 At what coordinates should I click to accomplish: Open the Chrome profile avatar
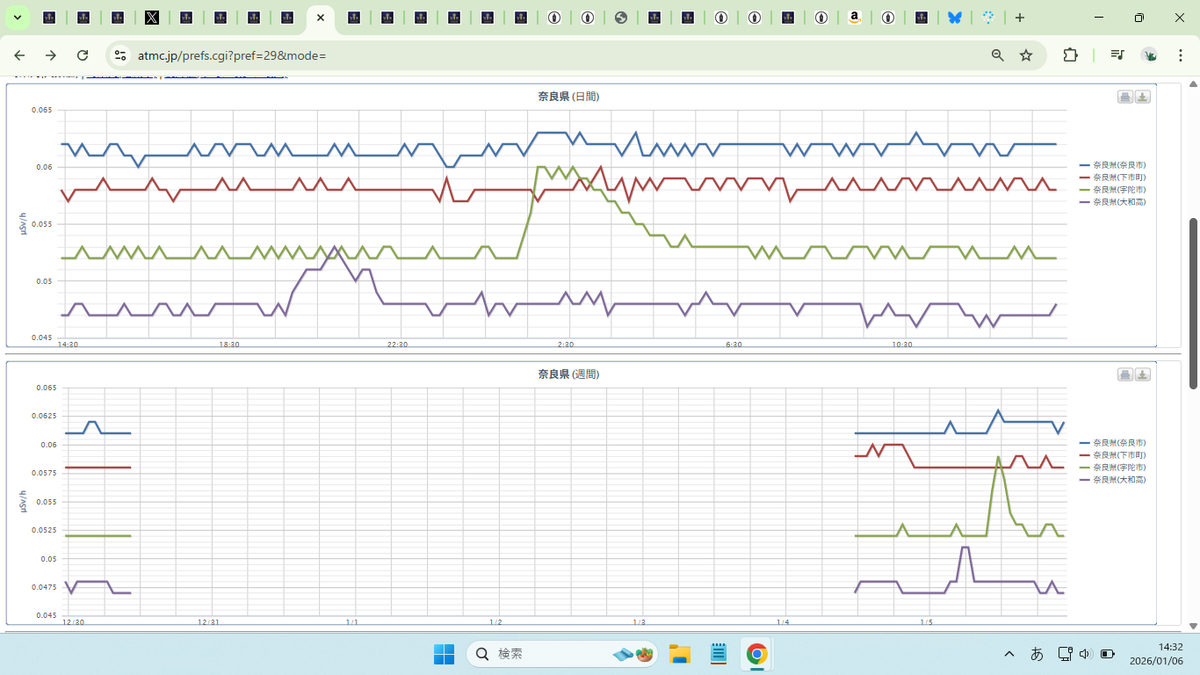pyautogui.click(x=1150, y=55)
